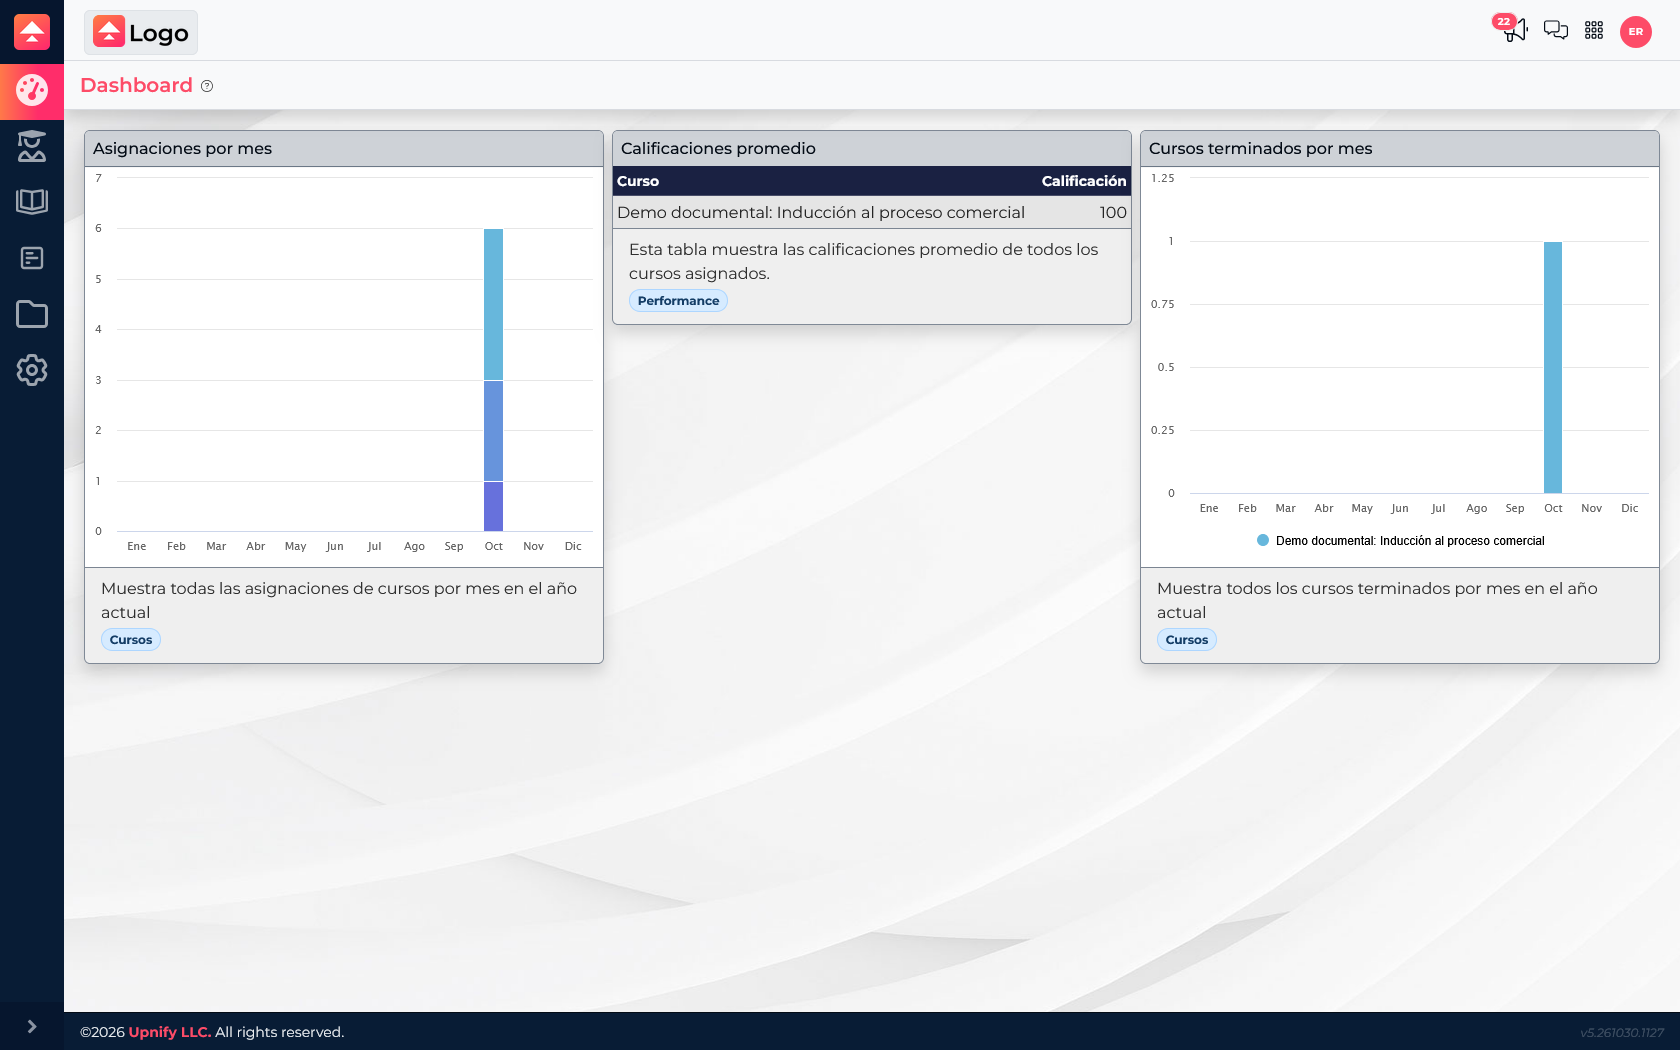Click the Oct bar in Cursos terminados chart
Viewport: 1680px width, 1050px height.
[x=1553, y=367]
